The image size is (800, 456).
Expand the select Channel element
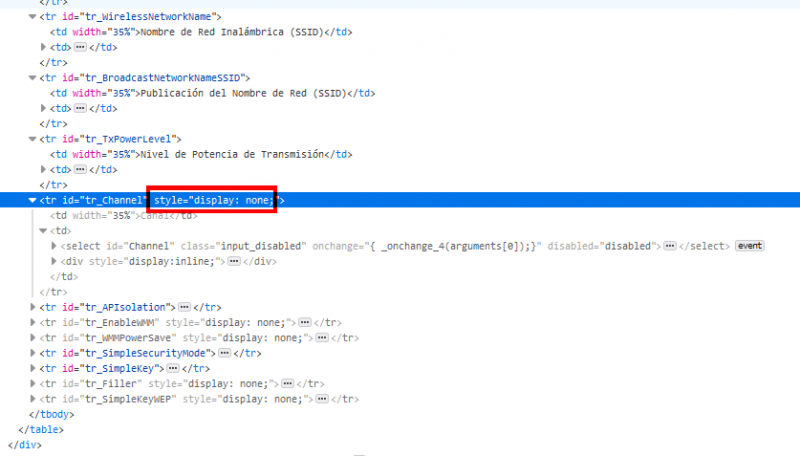[x=54, y=245]
